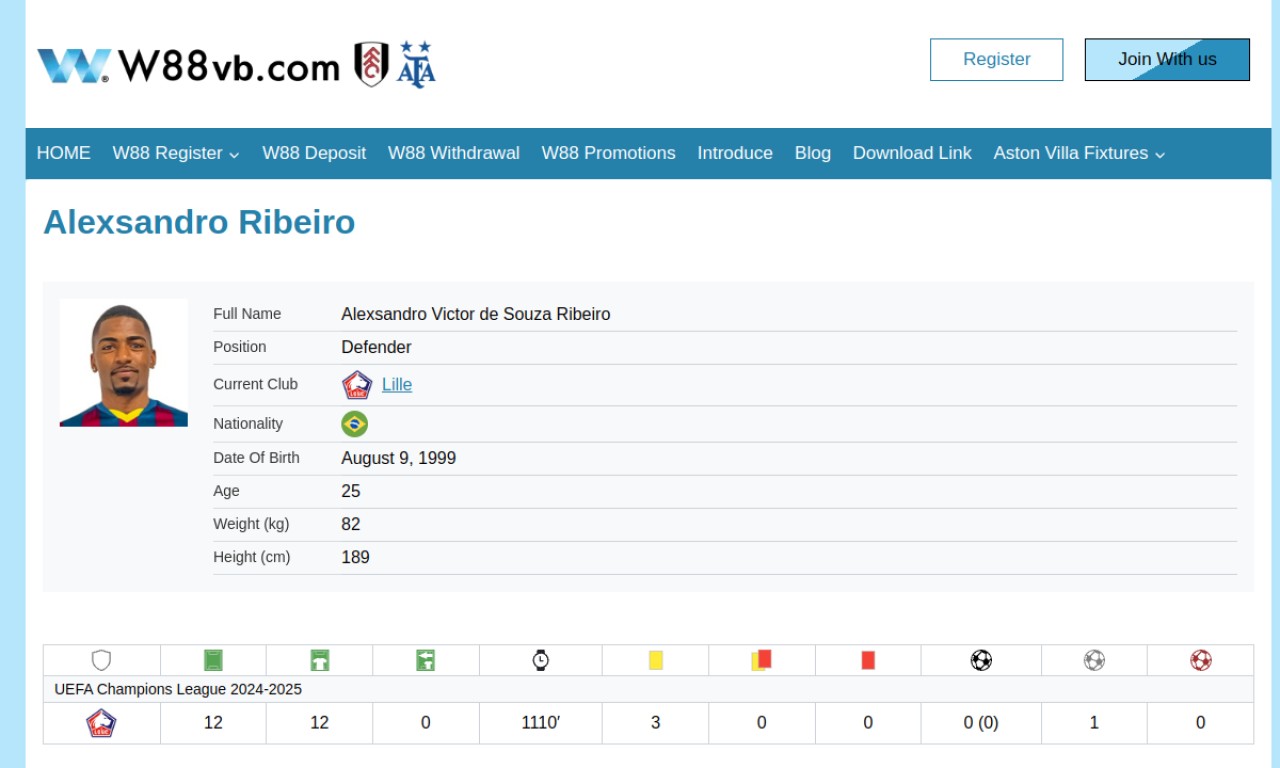Click the gray football assists icon

point(1094,660)
